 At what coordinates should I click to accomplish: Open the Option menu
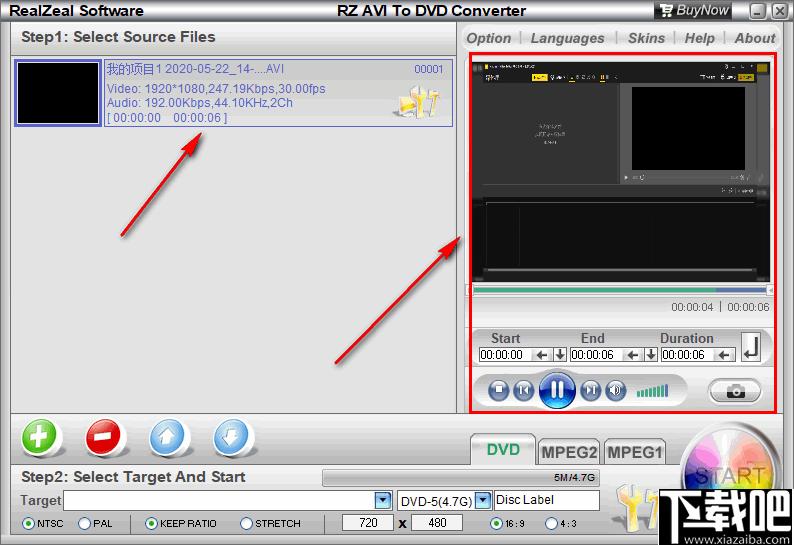coord(489,38)
